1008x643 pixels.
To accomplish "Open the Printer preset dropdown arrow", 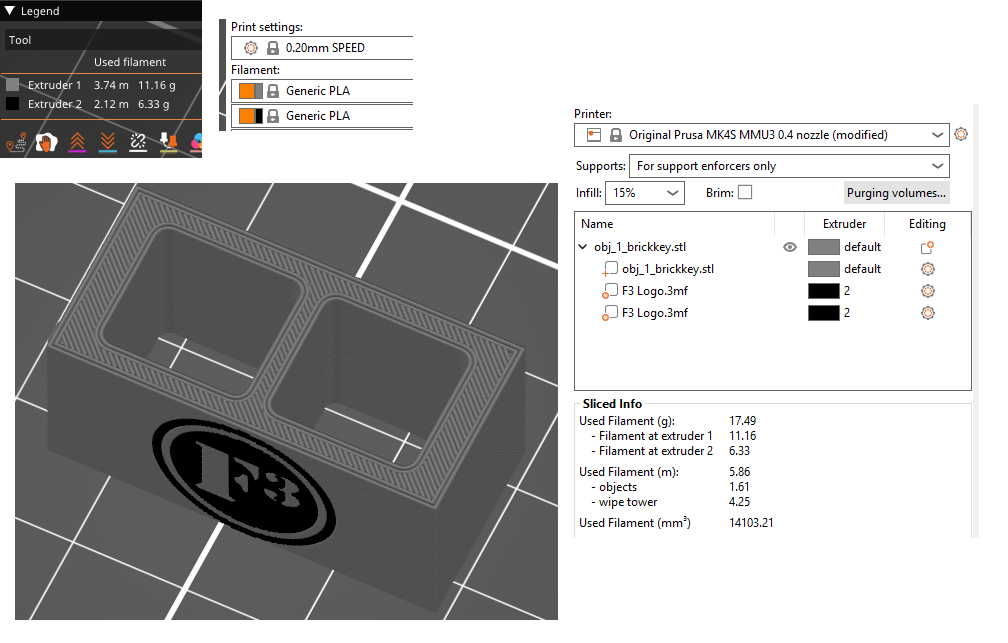I will pos(937,135).
